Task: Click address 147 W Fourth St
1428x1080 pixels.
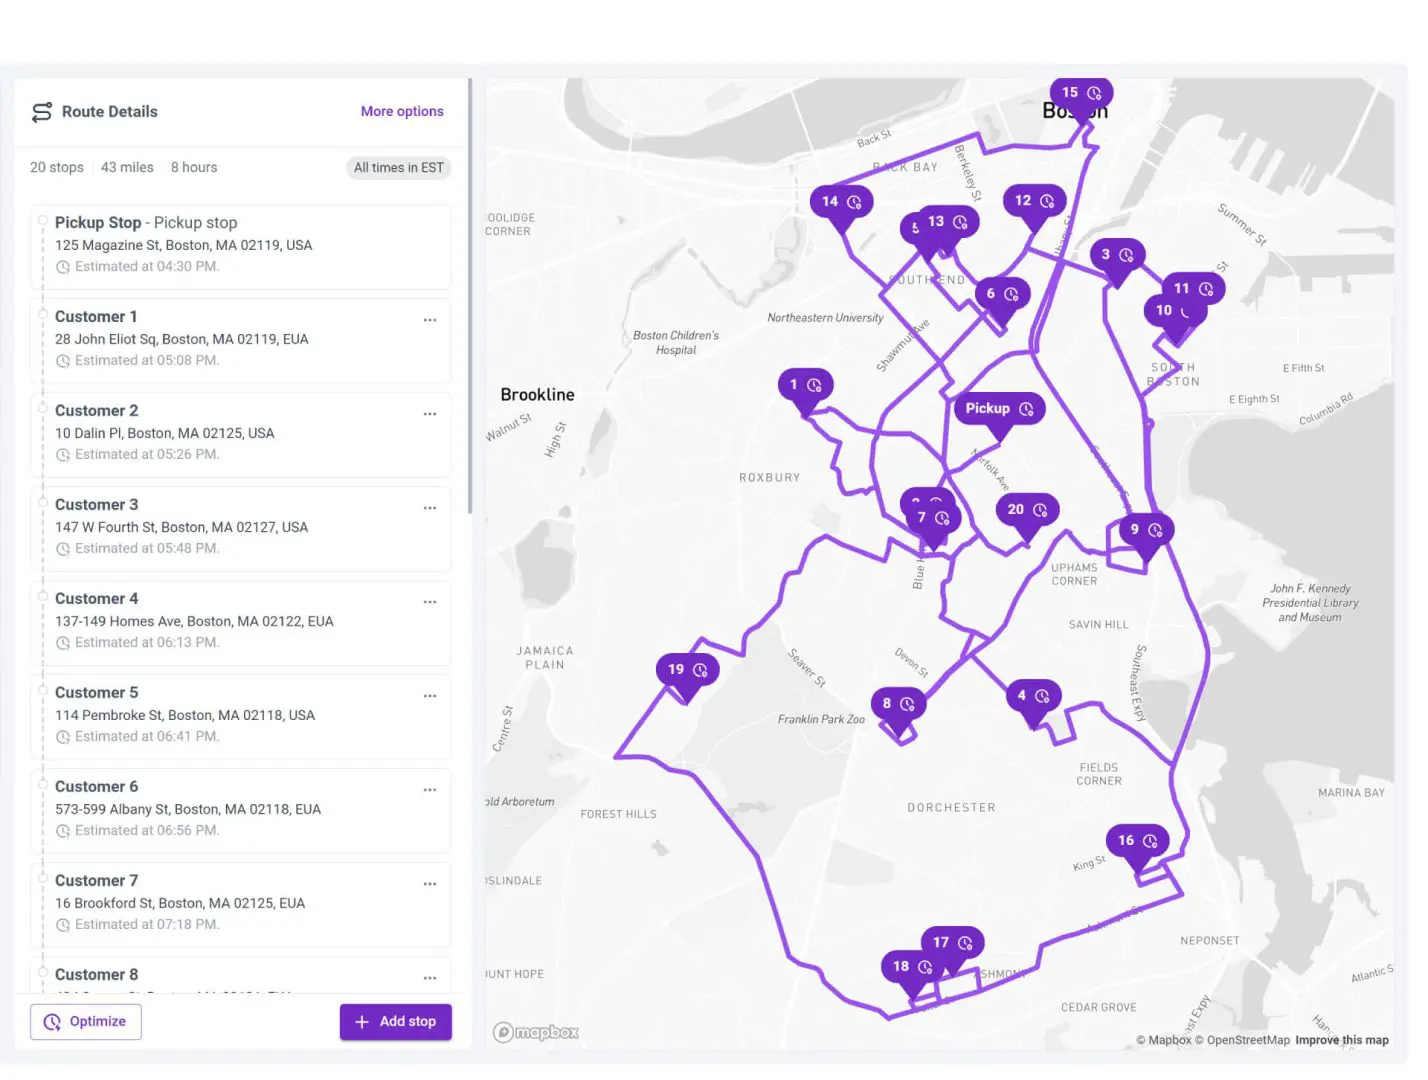Action: [x=182, y=528]
